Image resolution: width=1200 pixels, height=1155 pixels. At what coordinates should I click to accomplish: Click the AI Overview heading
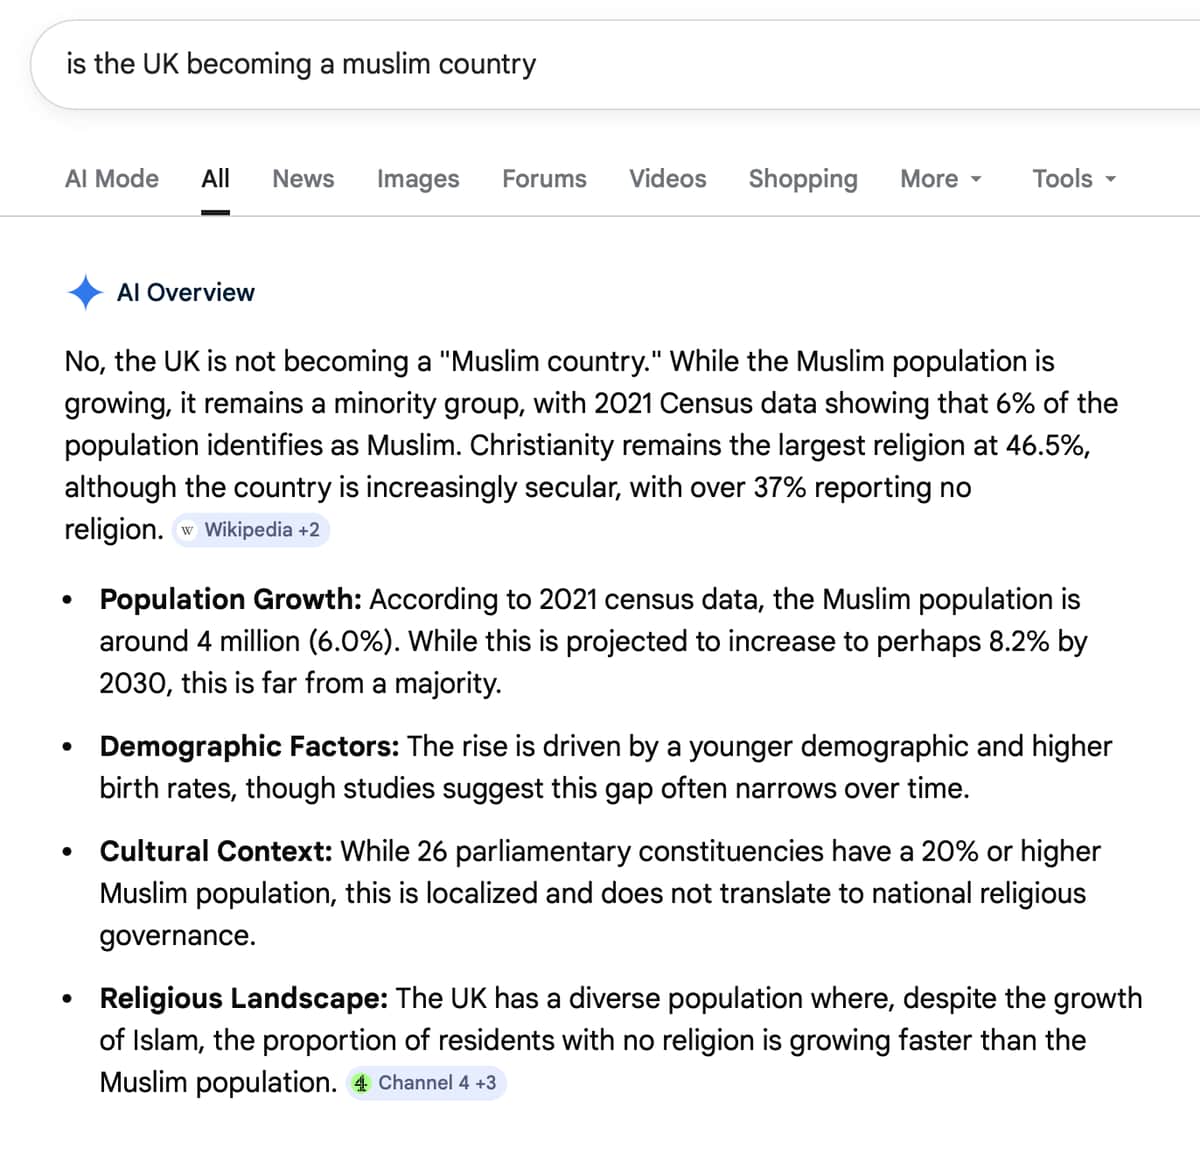click(x=186, y=292)
